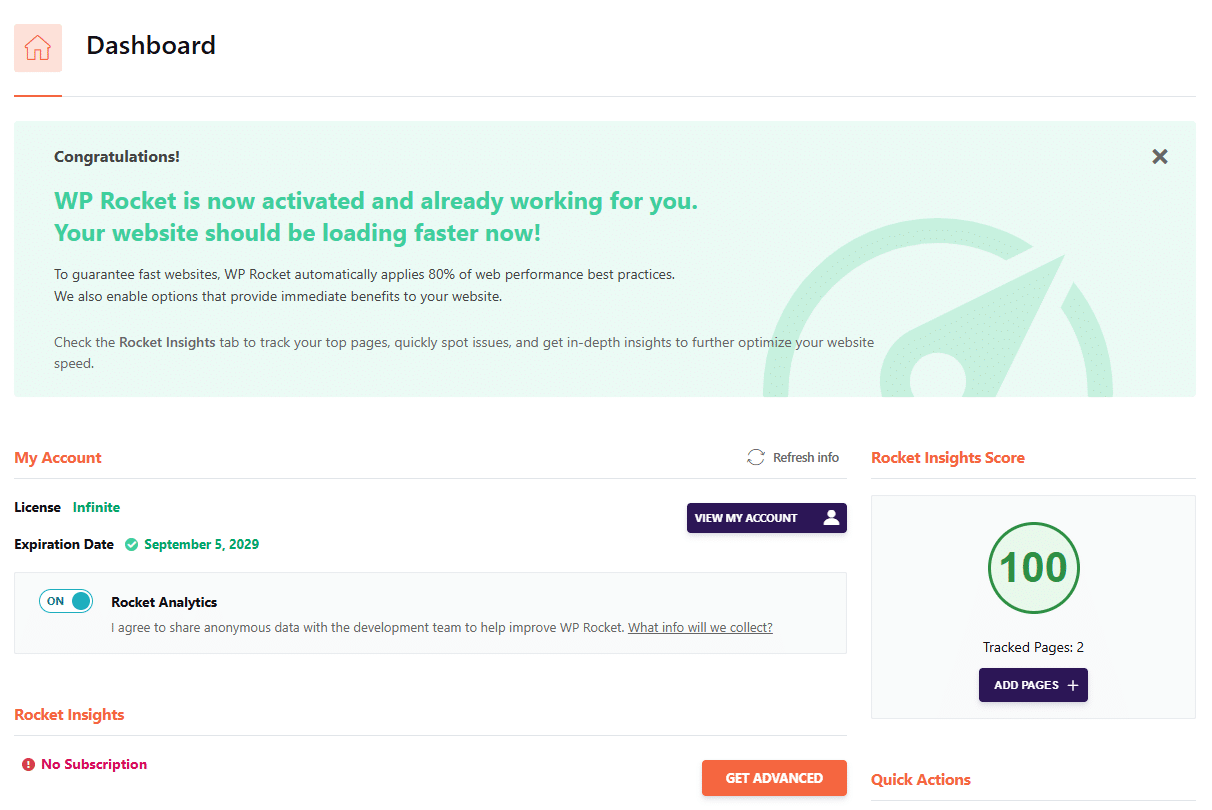Click the Get Advanced button
Viewport: 1212px width, 810px height.
(774, 778)
